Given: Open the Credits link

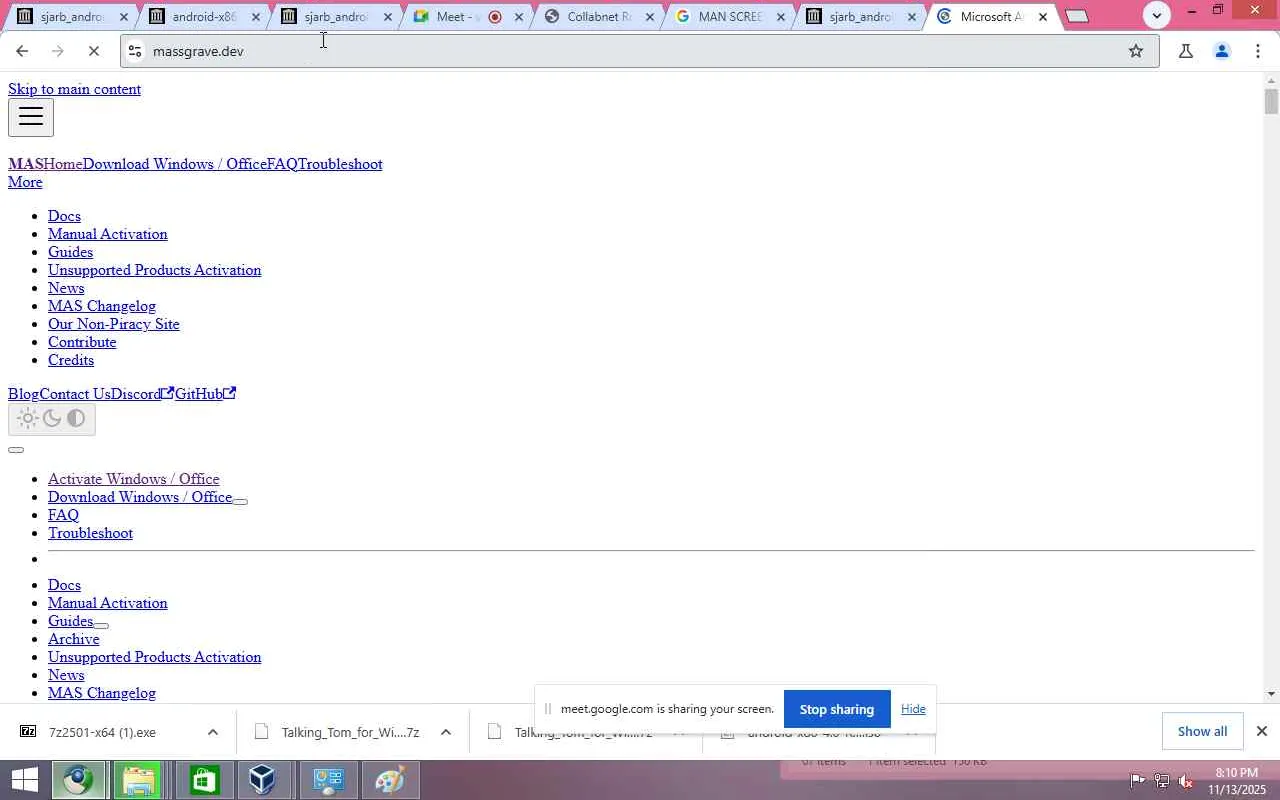Looking at the screenshot, I should click(x=71, y=360).
